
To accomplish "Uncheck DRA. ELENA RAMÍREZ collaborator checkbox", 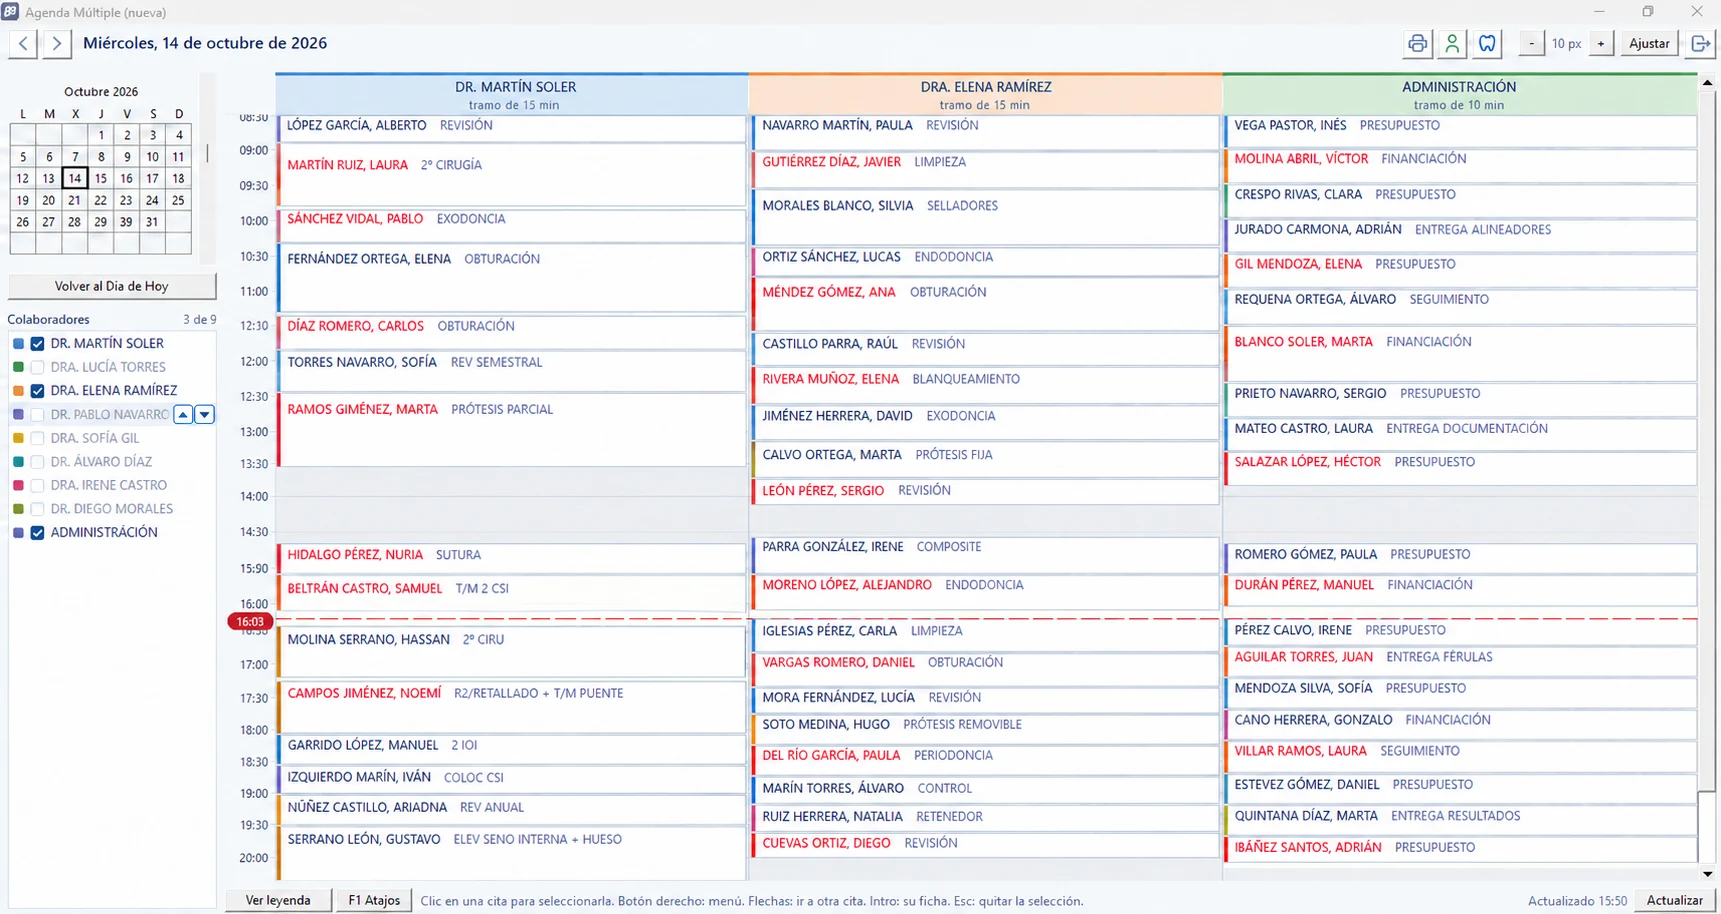I will (37, 391).
